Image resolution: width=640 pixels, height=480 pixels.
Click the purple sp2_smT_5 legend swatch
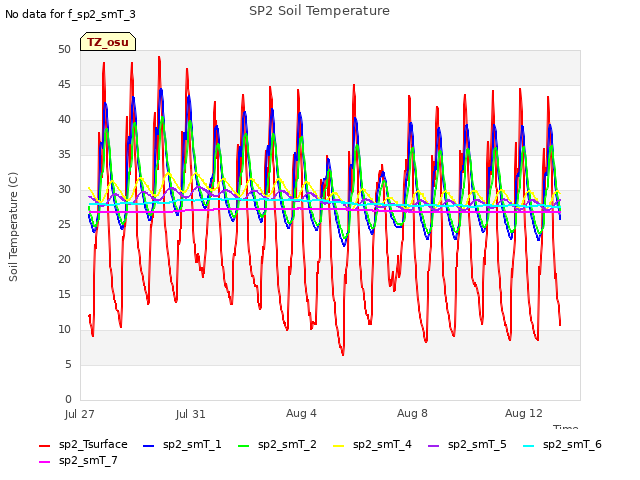[x=433, y=446]
